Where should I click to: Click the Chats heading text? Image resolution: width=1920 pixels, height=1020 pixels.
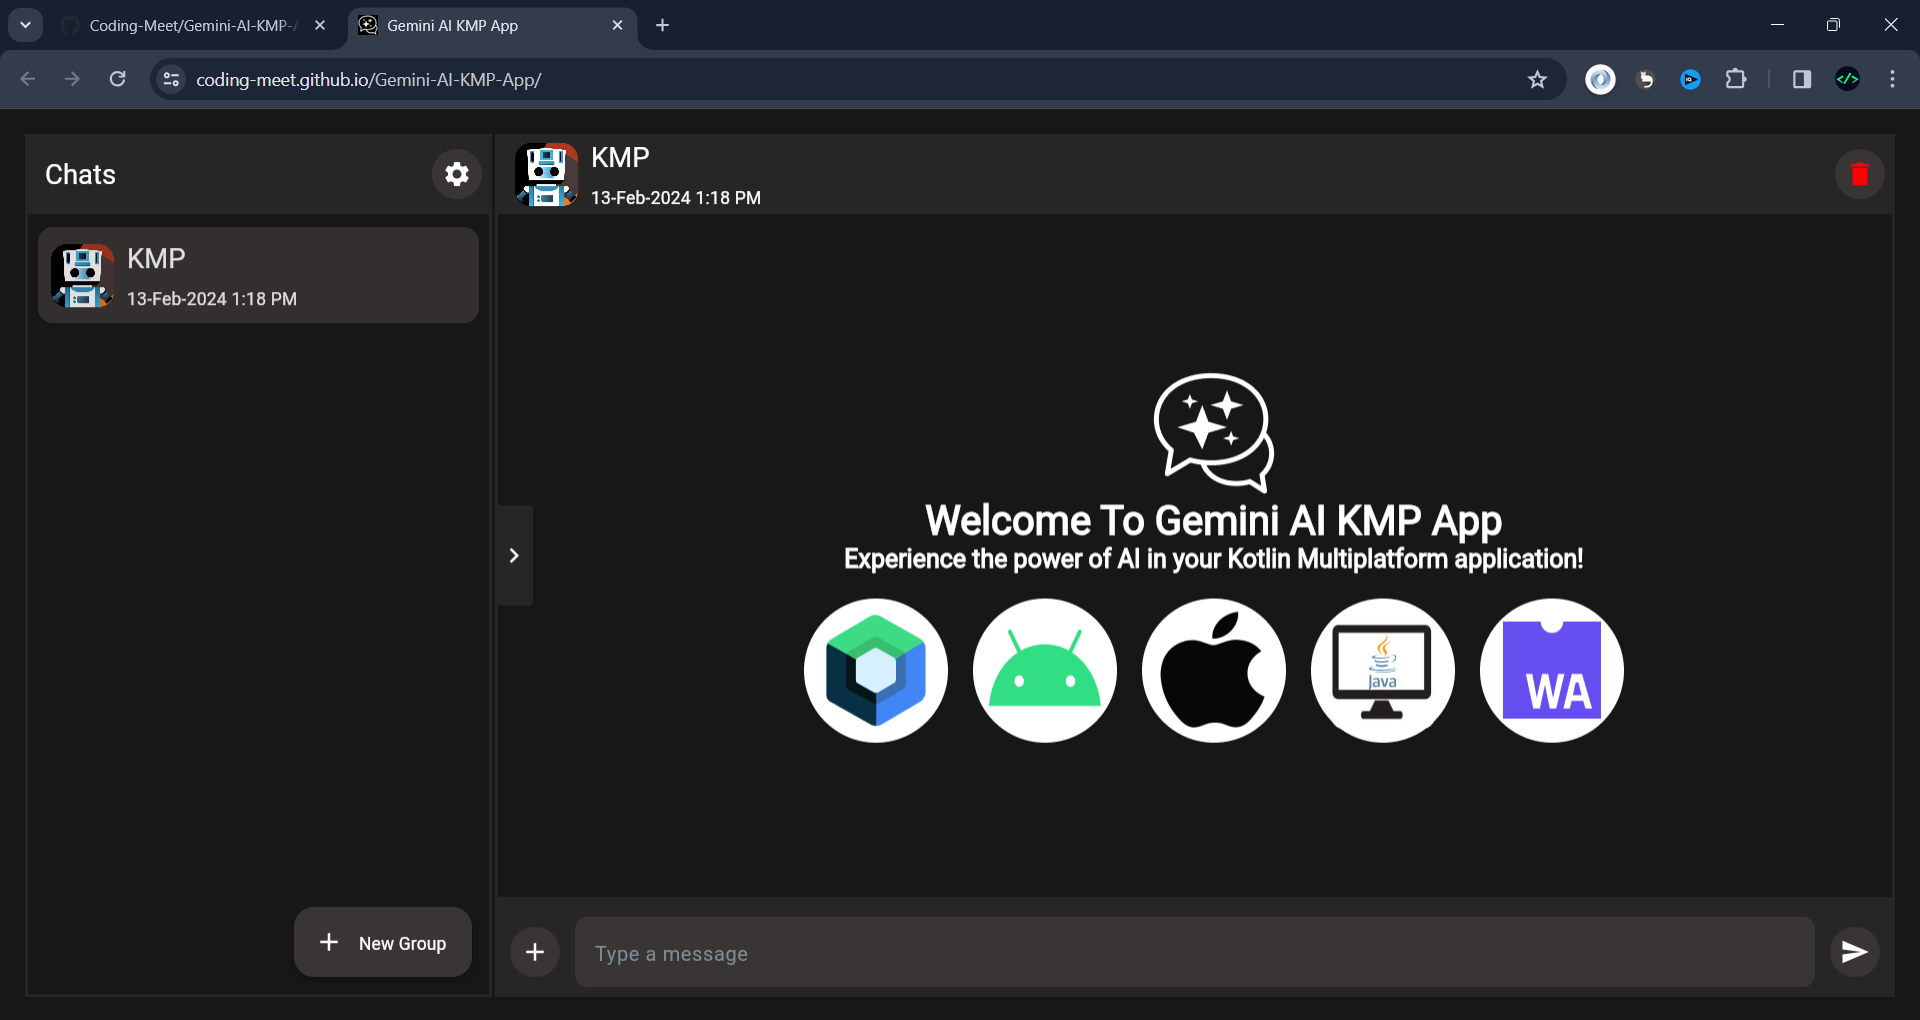(80, 174)
